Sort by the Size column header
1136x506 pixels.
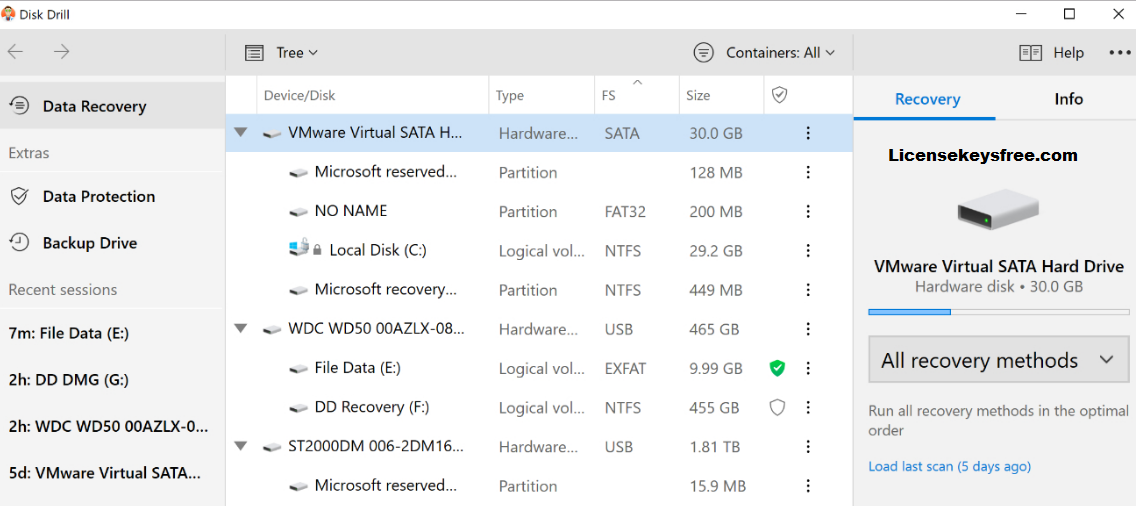[x=722, y=95]
